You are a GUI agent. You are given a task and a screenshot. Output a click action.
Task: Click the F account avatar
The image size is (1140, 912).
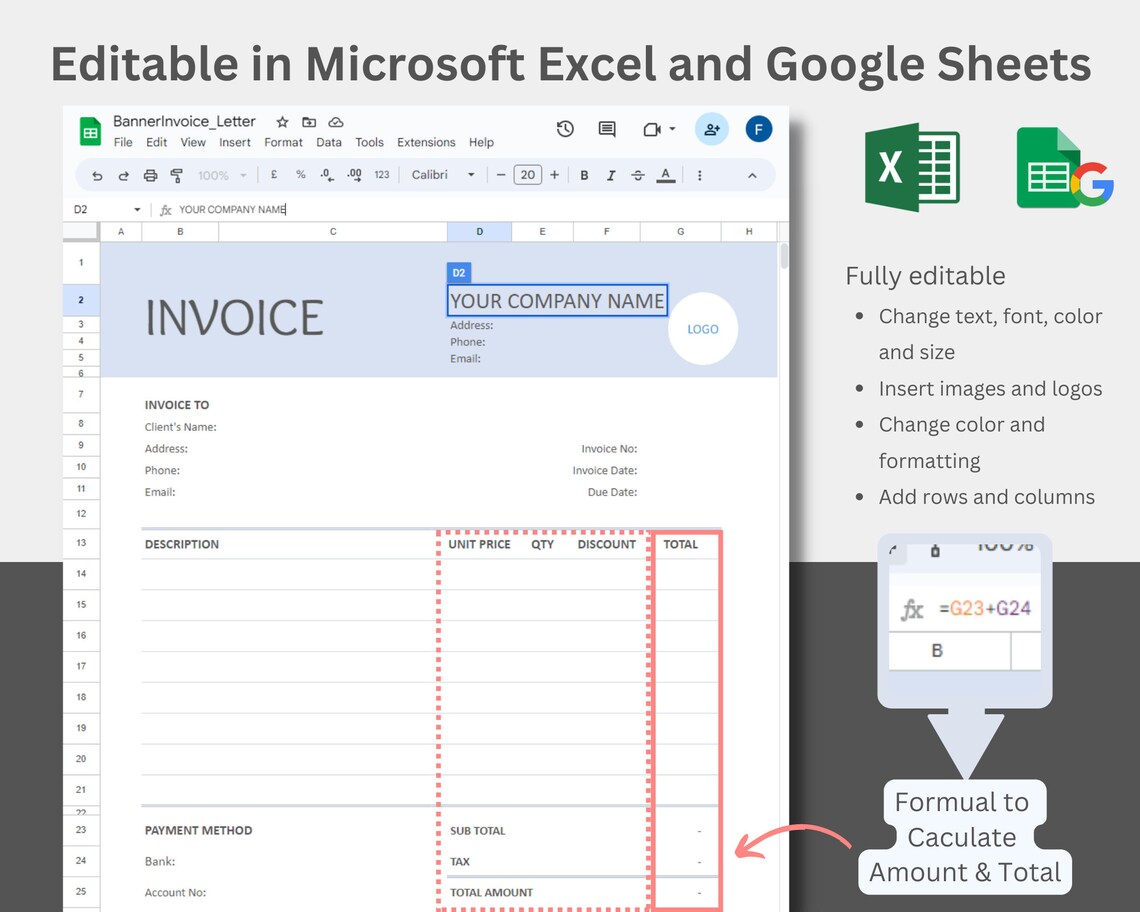point(758,129)
